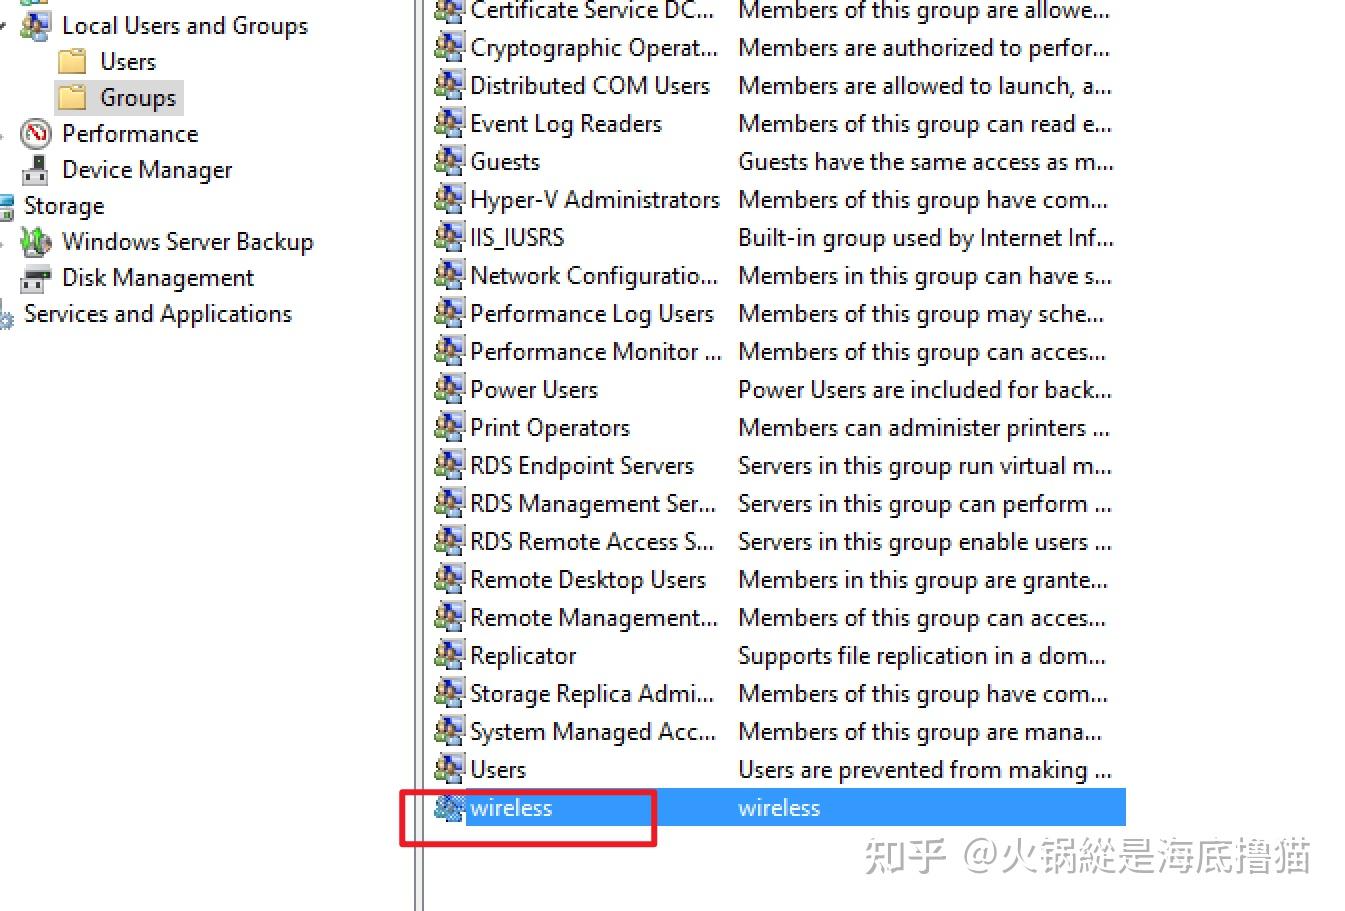The width and height of the screenshot is (1345, 911).
Task: Select the Users folder icon
Action: [71, 61]
